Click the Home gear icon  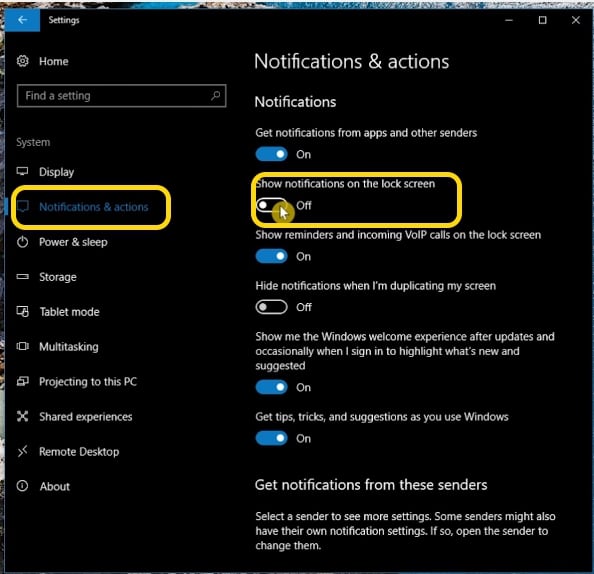pyautogui.click(x=23, y=61)
